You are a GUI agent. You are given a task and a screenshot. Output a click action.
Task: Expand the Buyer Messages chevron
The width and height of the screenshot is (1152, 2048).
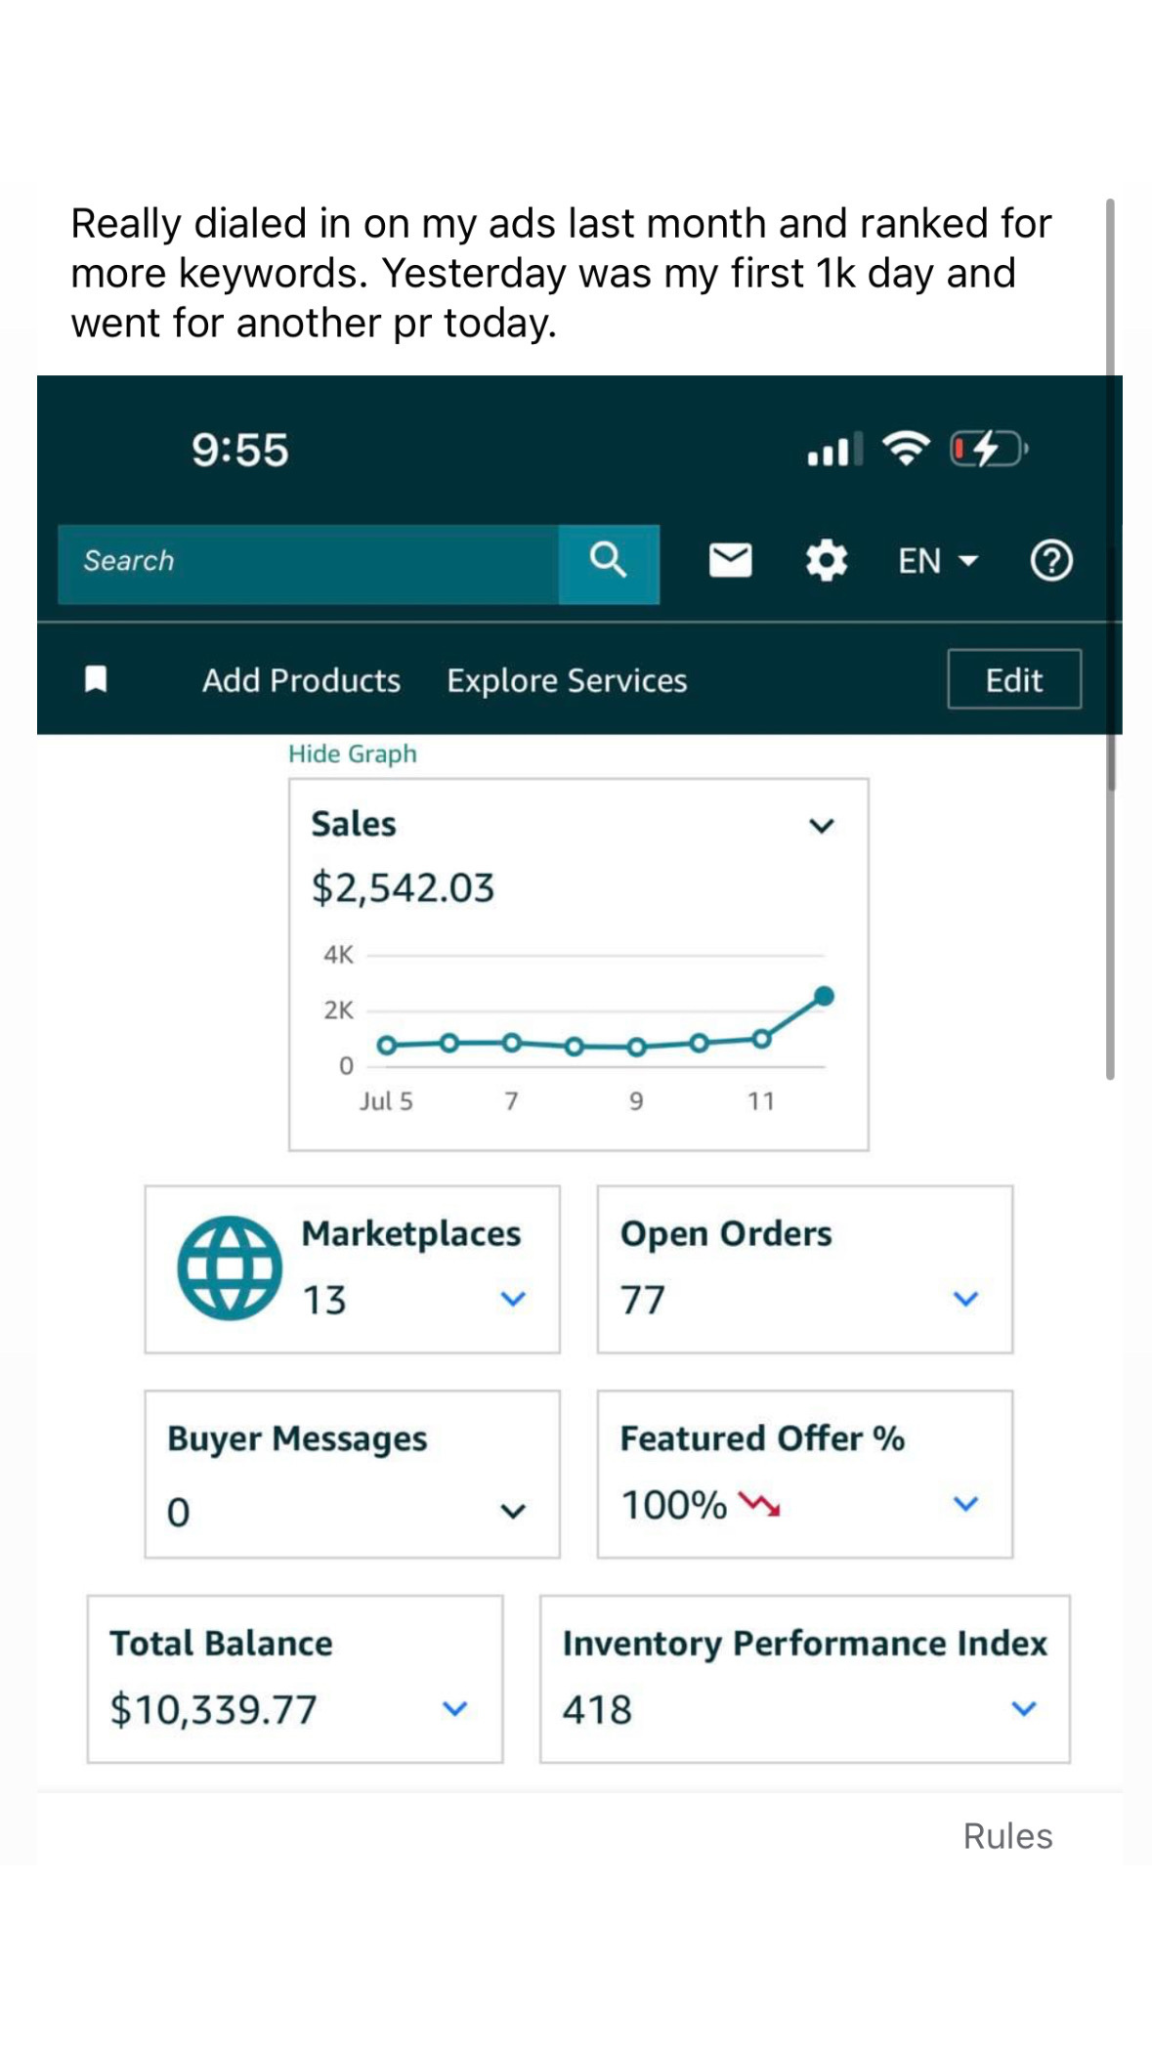click(513, 1511)
